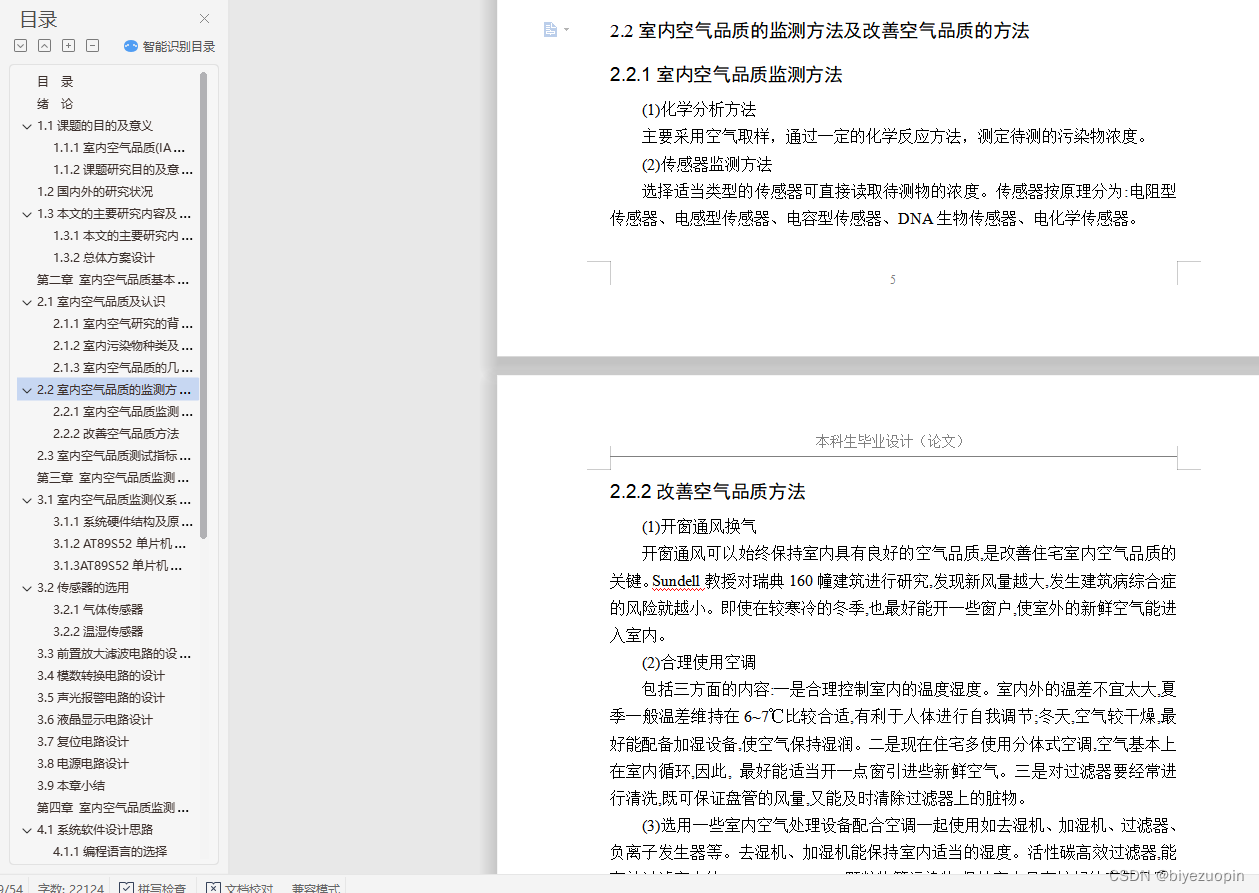Go to 1.2 国内外的研究状况
Screen dimensions: 1259x893
click(x=95, y=192)
